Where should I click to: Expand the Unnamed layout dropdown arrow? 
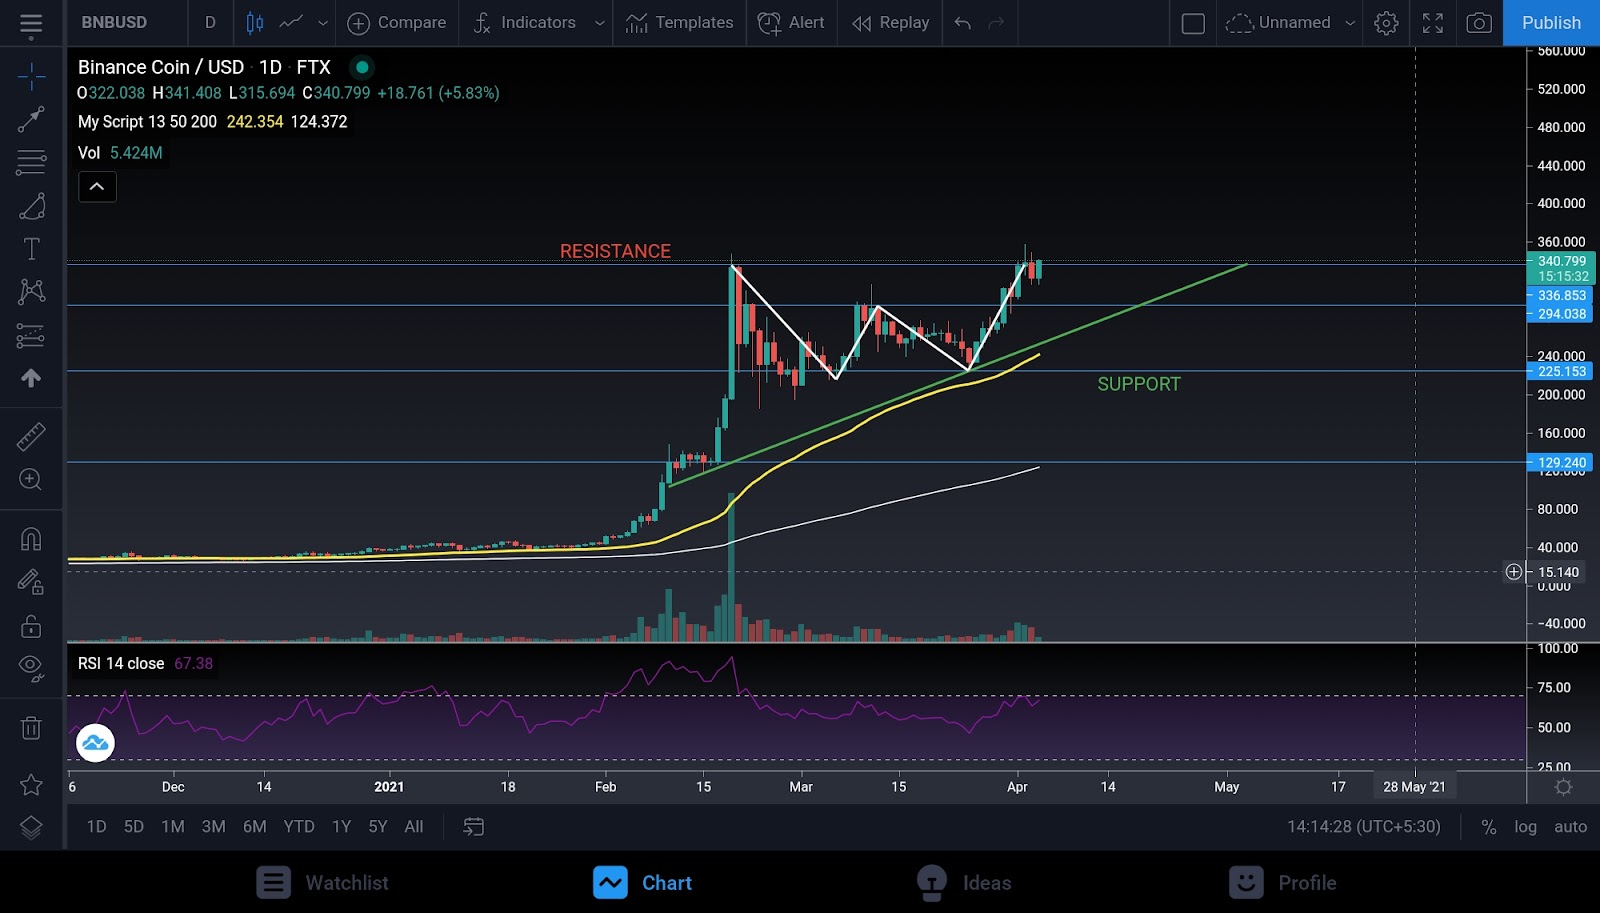point(1350,23)
